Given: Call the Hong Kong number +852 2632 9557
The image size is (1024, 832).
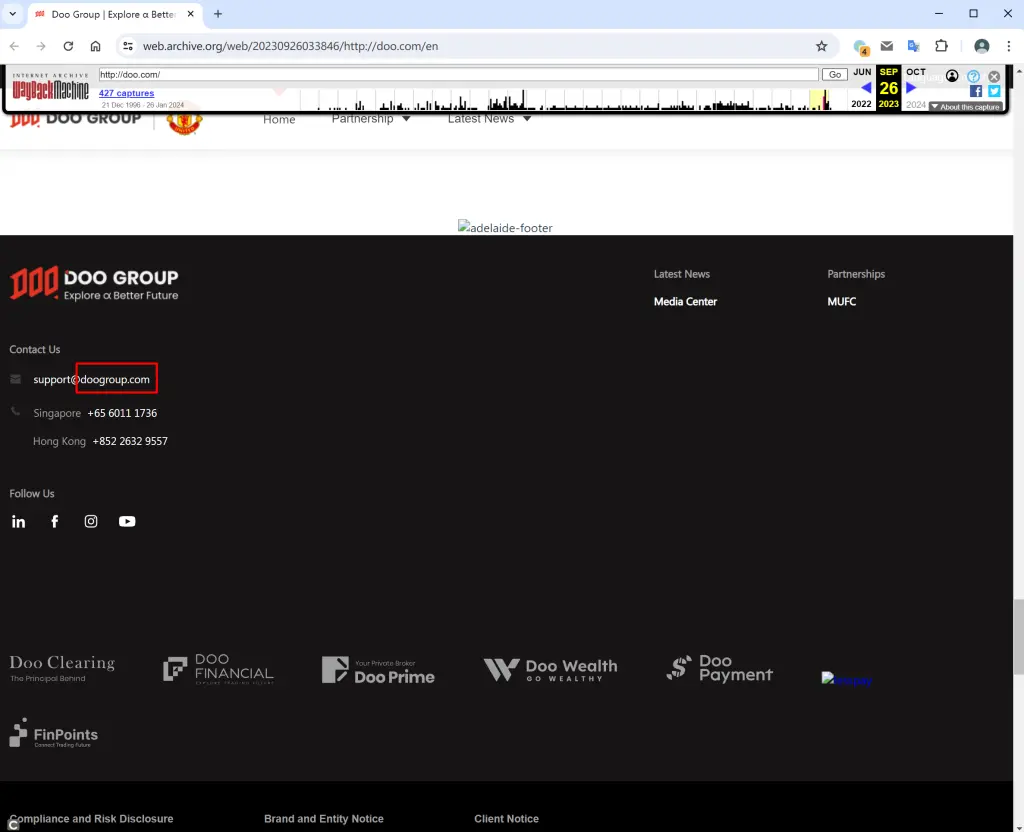Looking at the screenshot, I should [x=130, y=441].
